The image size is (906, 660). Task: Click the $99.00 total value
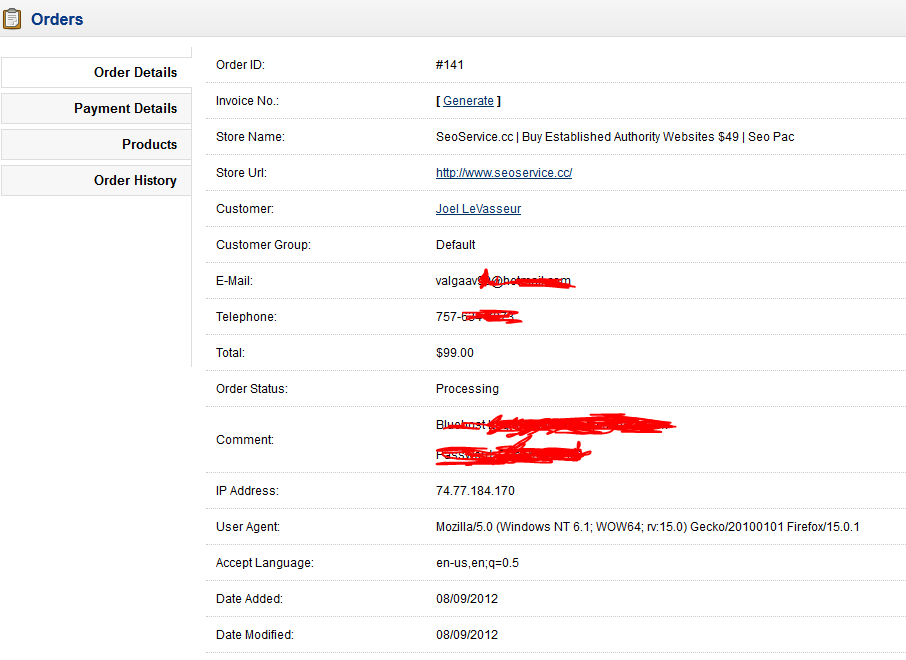point(455,353)
